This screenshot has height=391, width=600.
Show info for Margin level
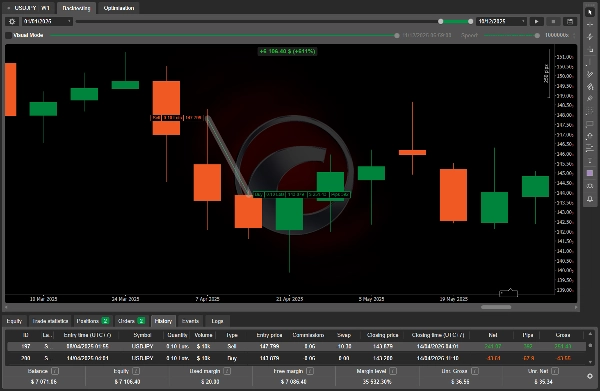(393, 371)
